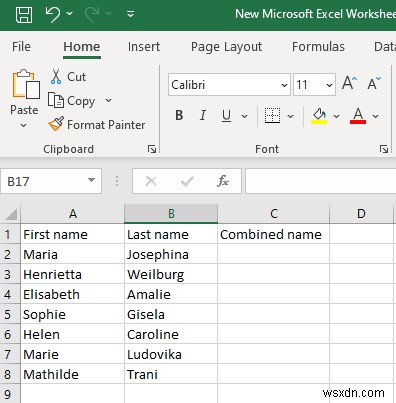Apply yellow Fill Color bucket

point(319,116)
